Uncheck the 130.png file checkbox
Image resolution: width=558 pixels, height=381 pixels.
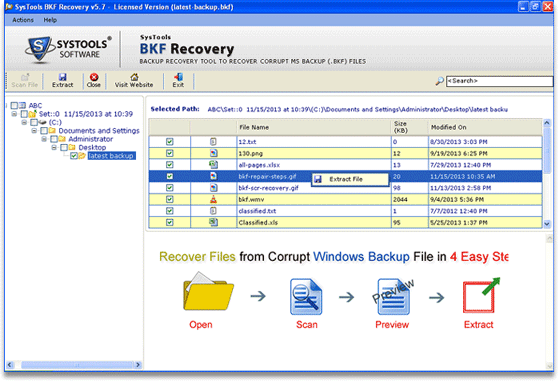click(170, 153)
